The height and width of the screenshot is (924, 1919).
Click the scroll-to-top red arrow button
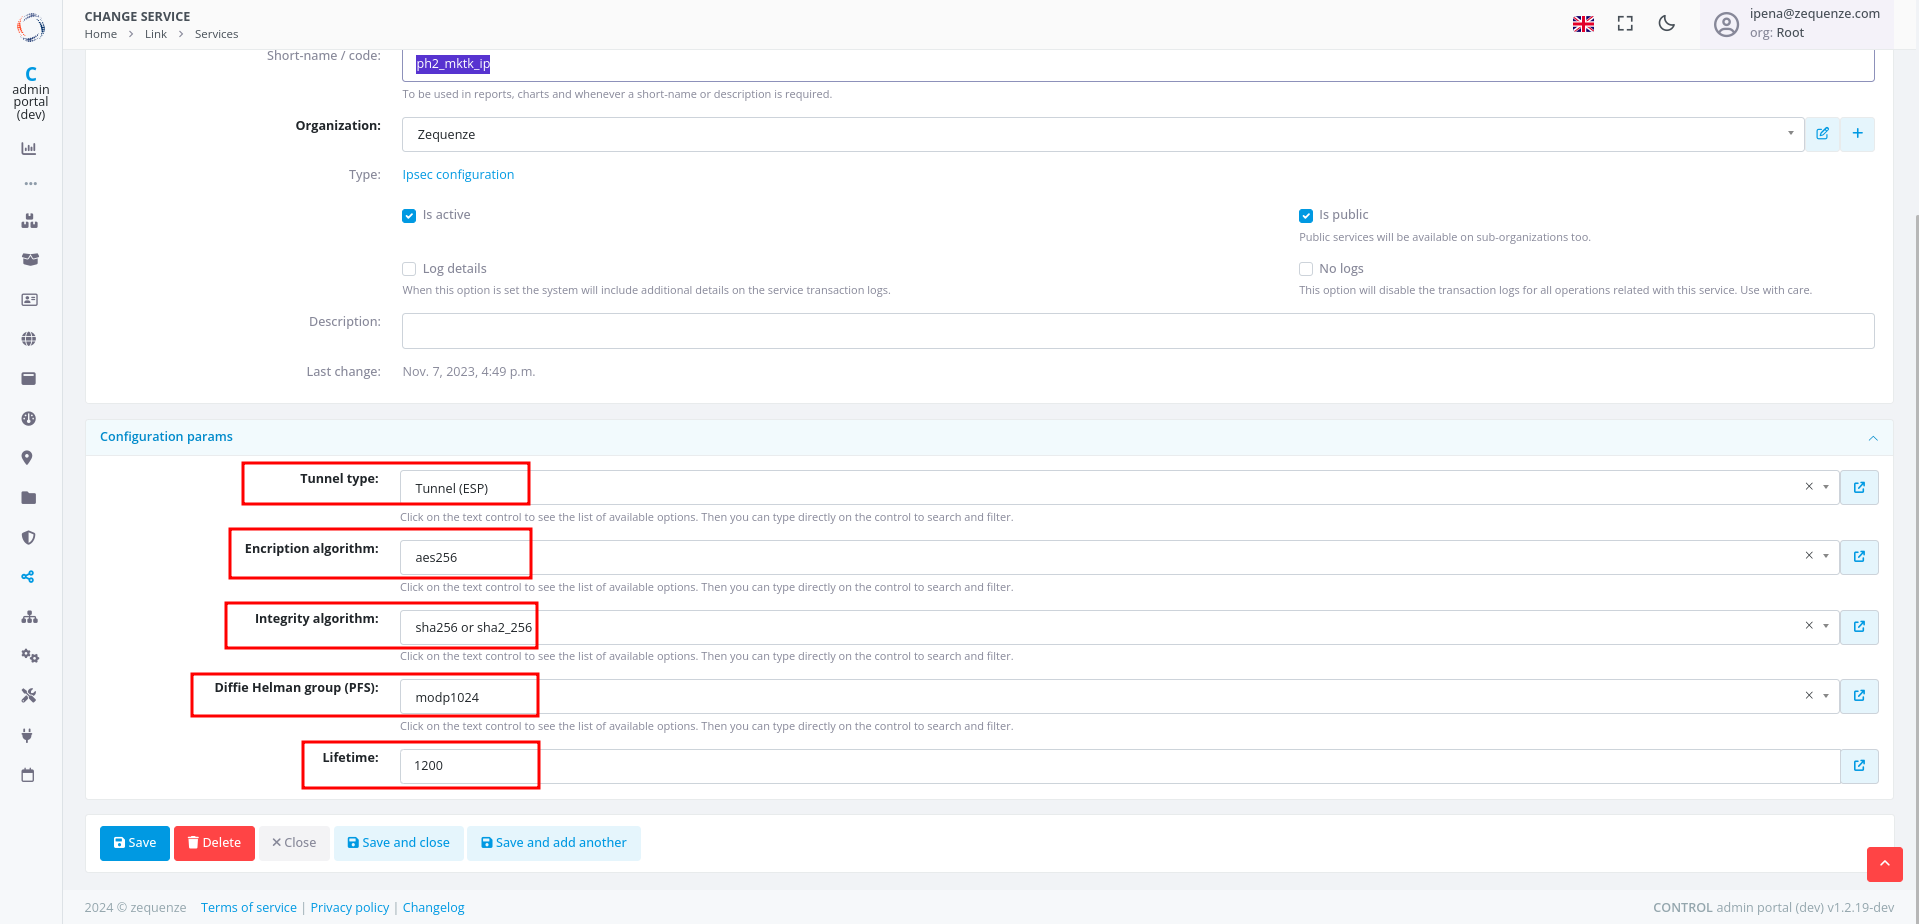[1884, 864]
